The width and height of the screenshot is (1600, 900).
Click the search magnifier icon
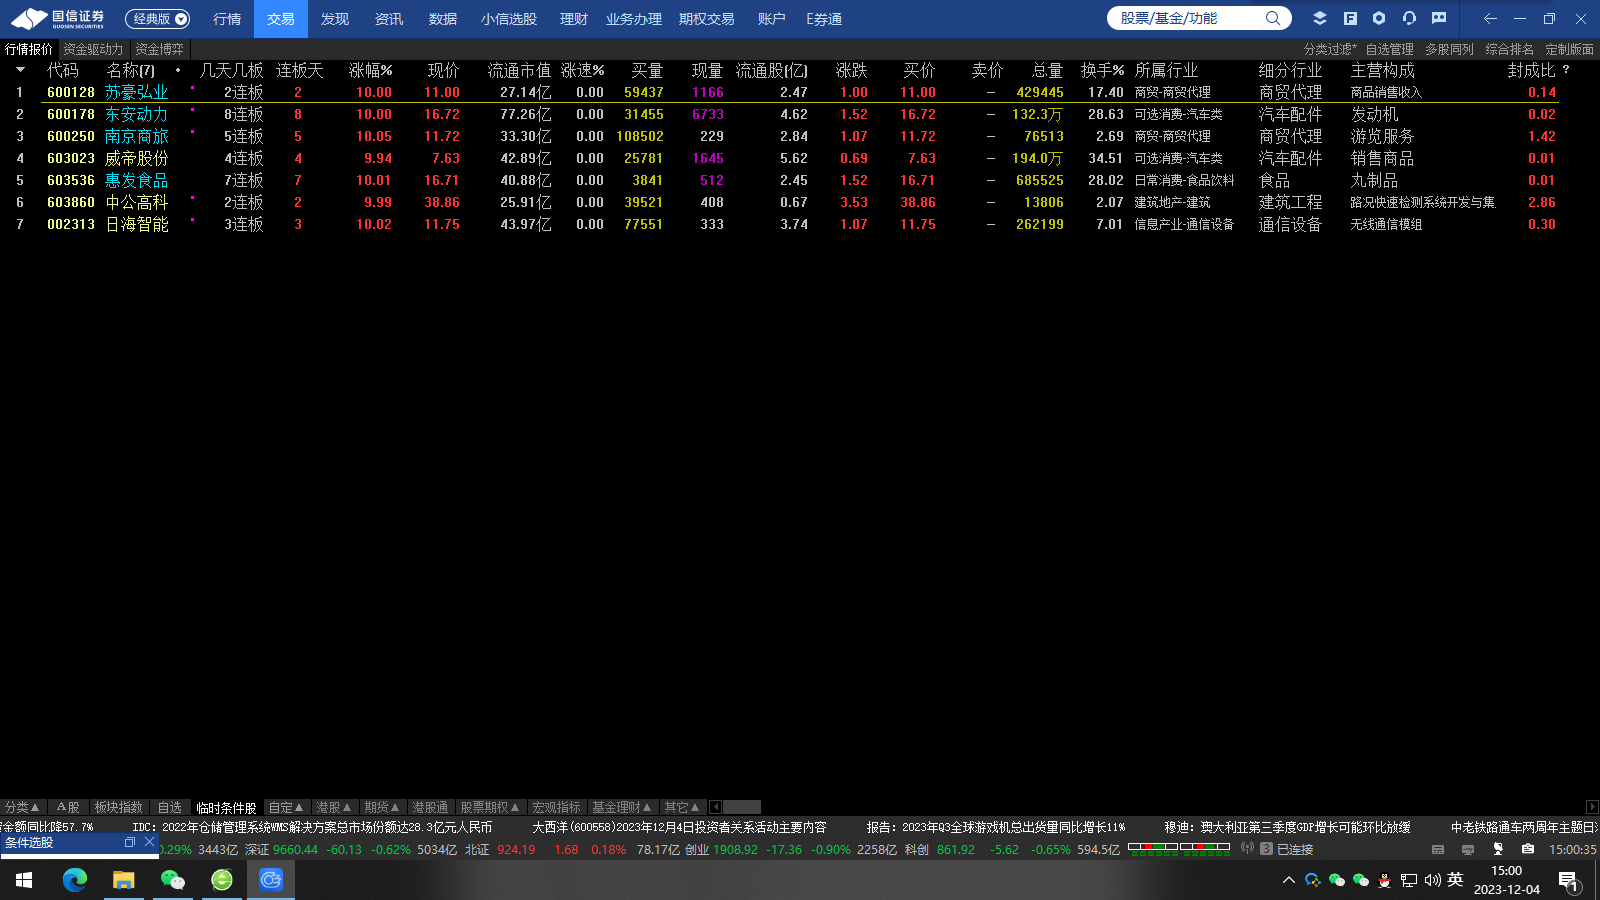point(1272,18)
